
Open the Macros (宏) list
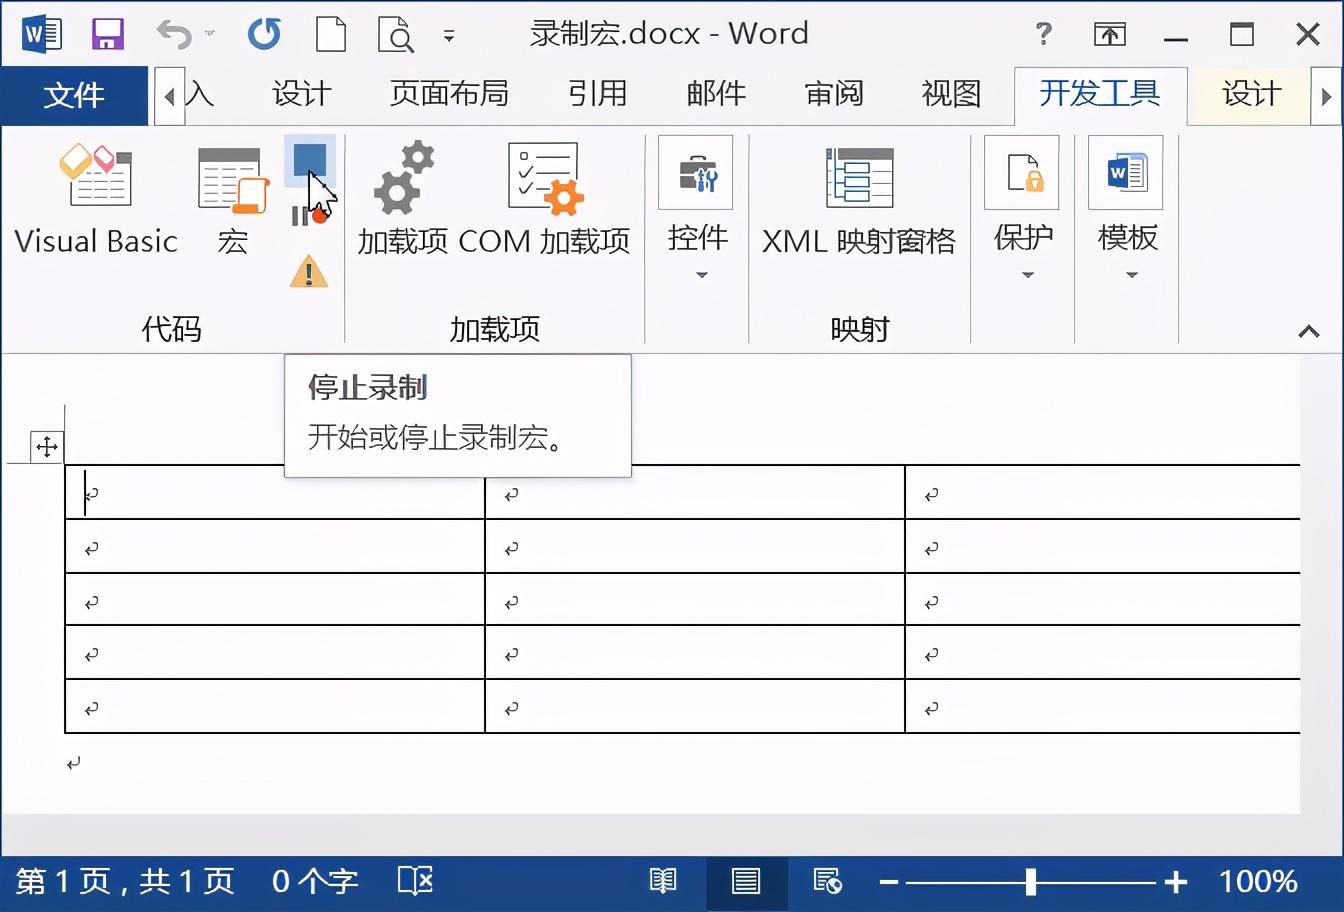coord(233,199)
